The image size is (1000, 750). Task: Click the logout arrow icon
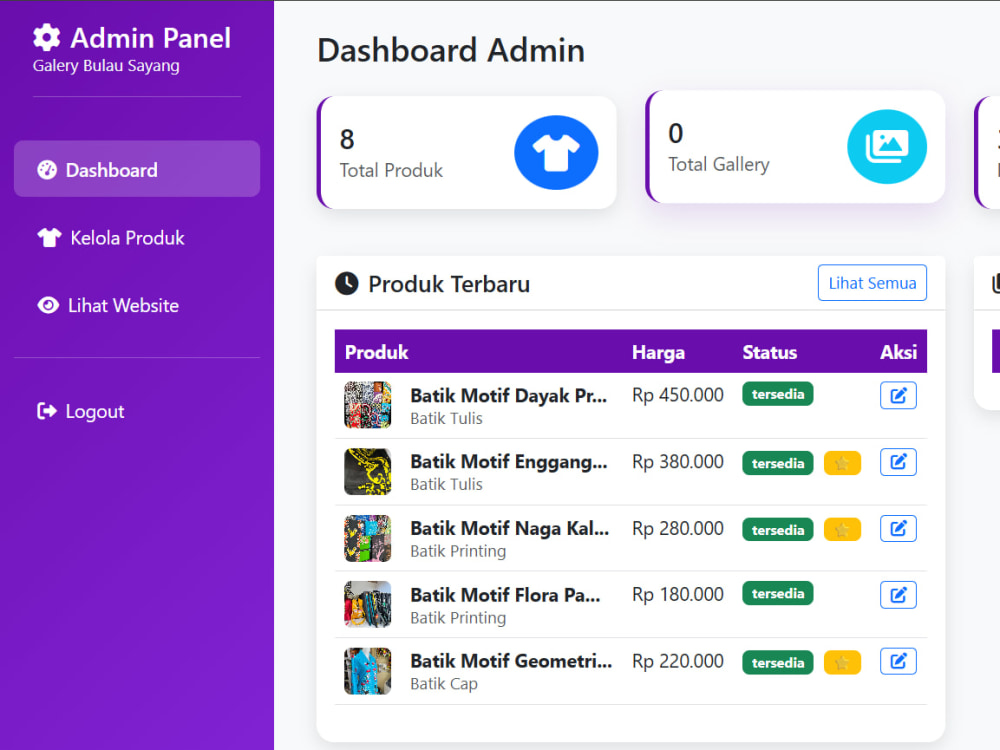[47, 411]
